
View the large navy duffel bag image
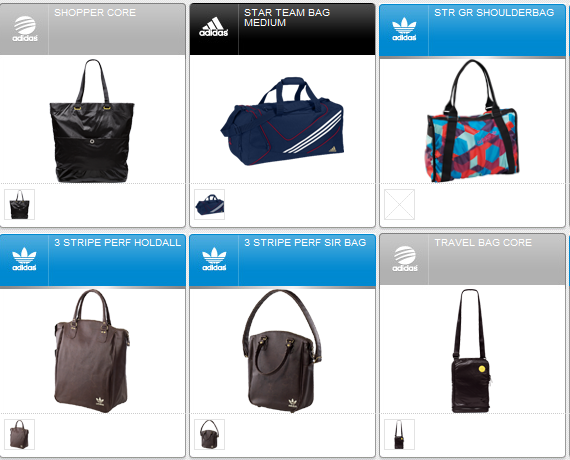(x=282, y=121)
